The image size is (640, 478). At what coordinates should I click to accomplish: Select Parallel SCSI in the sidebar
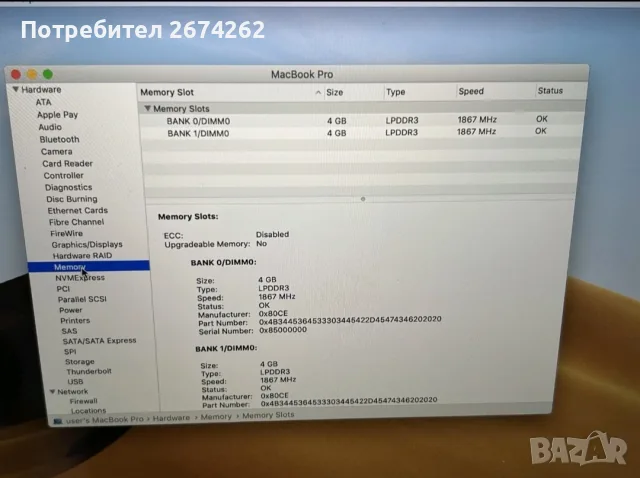82,299
